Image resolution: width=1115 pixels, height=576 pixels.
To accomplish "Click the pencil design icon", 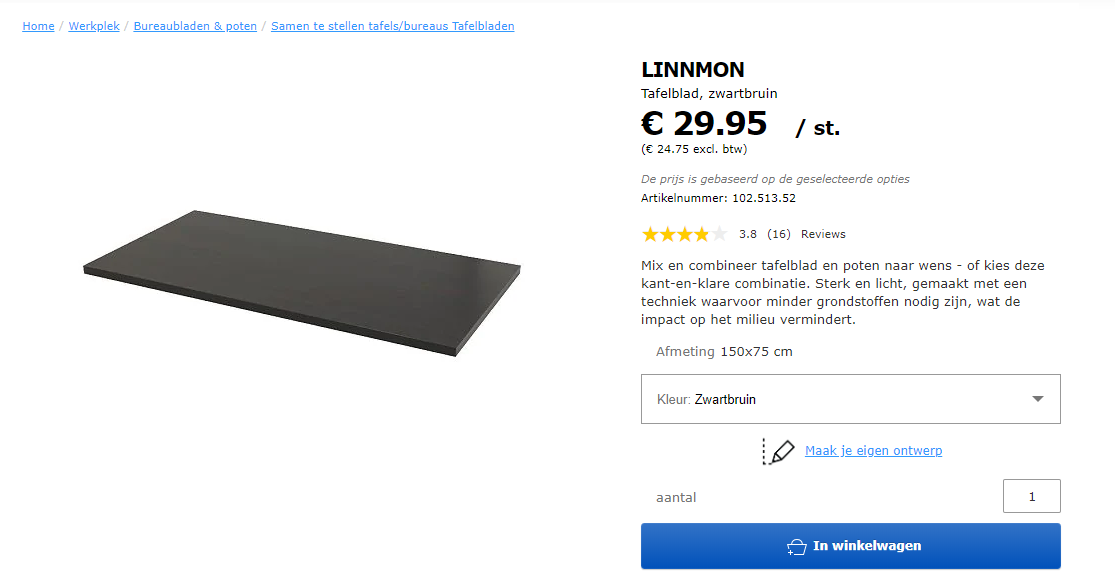I will pyautogui.click(x=778, y=451).
